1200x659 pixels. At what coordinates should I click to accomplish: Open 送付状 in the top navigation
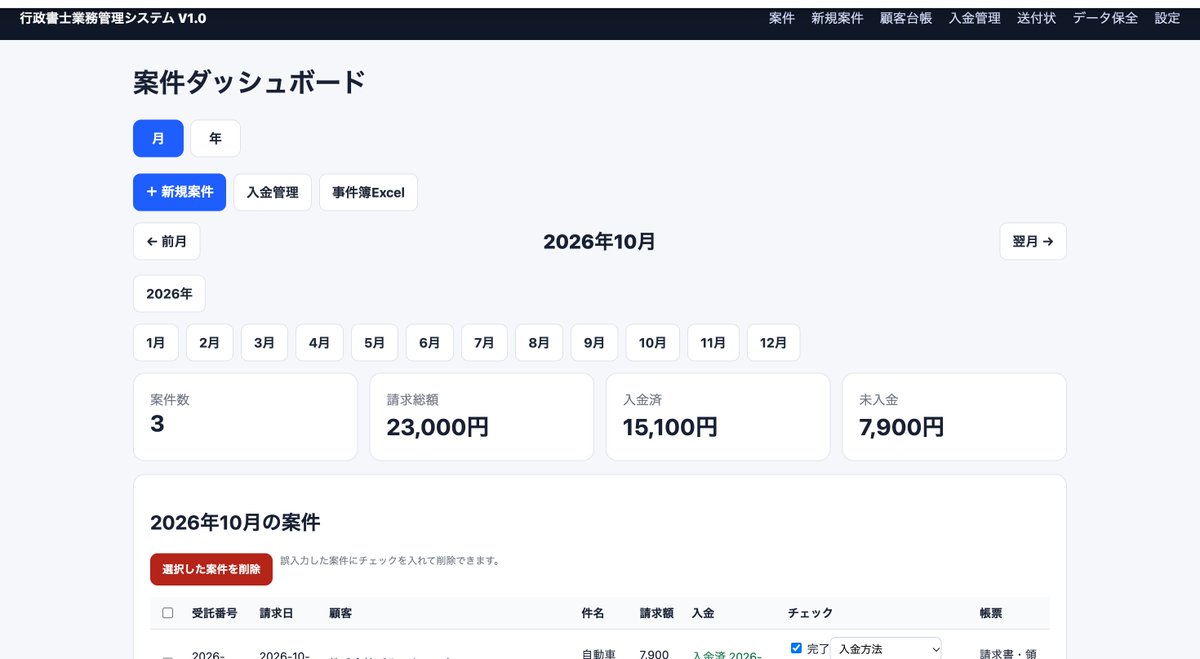(x=1036, y=18)
